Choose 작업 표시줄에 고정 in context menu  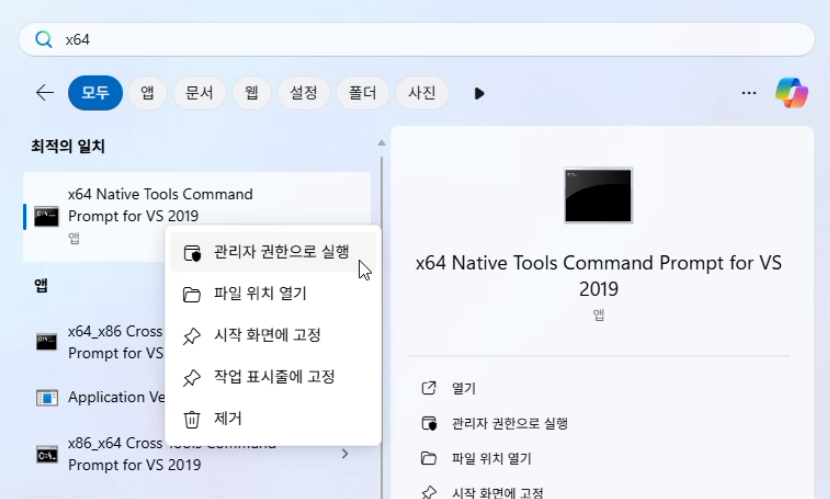coord(273,377)
